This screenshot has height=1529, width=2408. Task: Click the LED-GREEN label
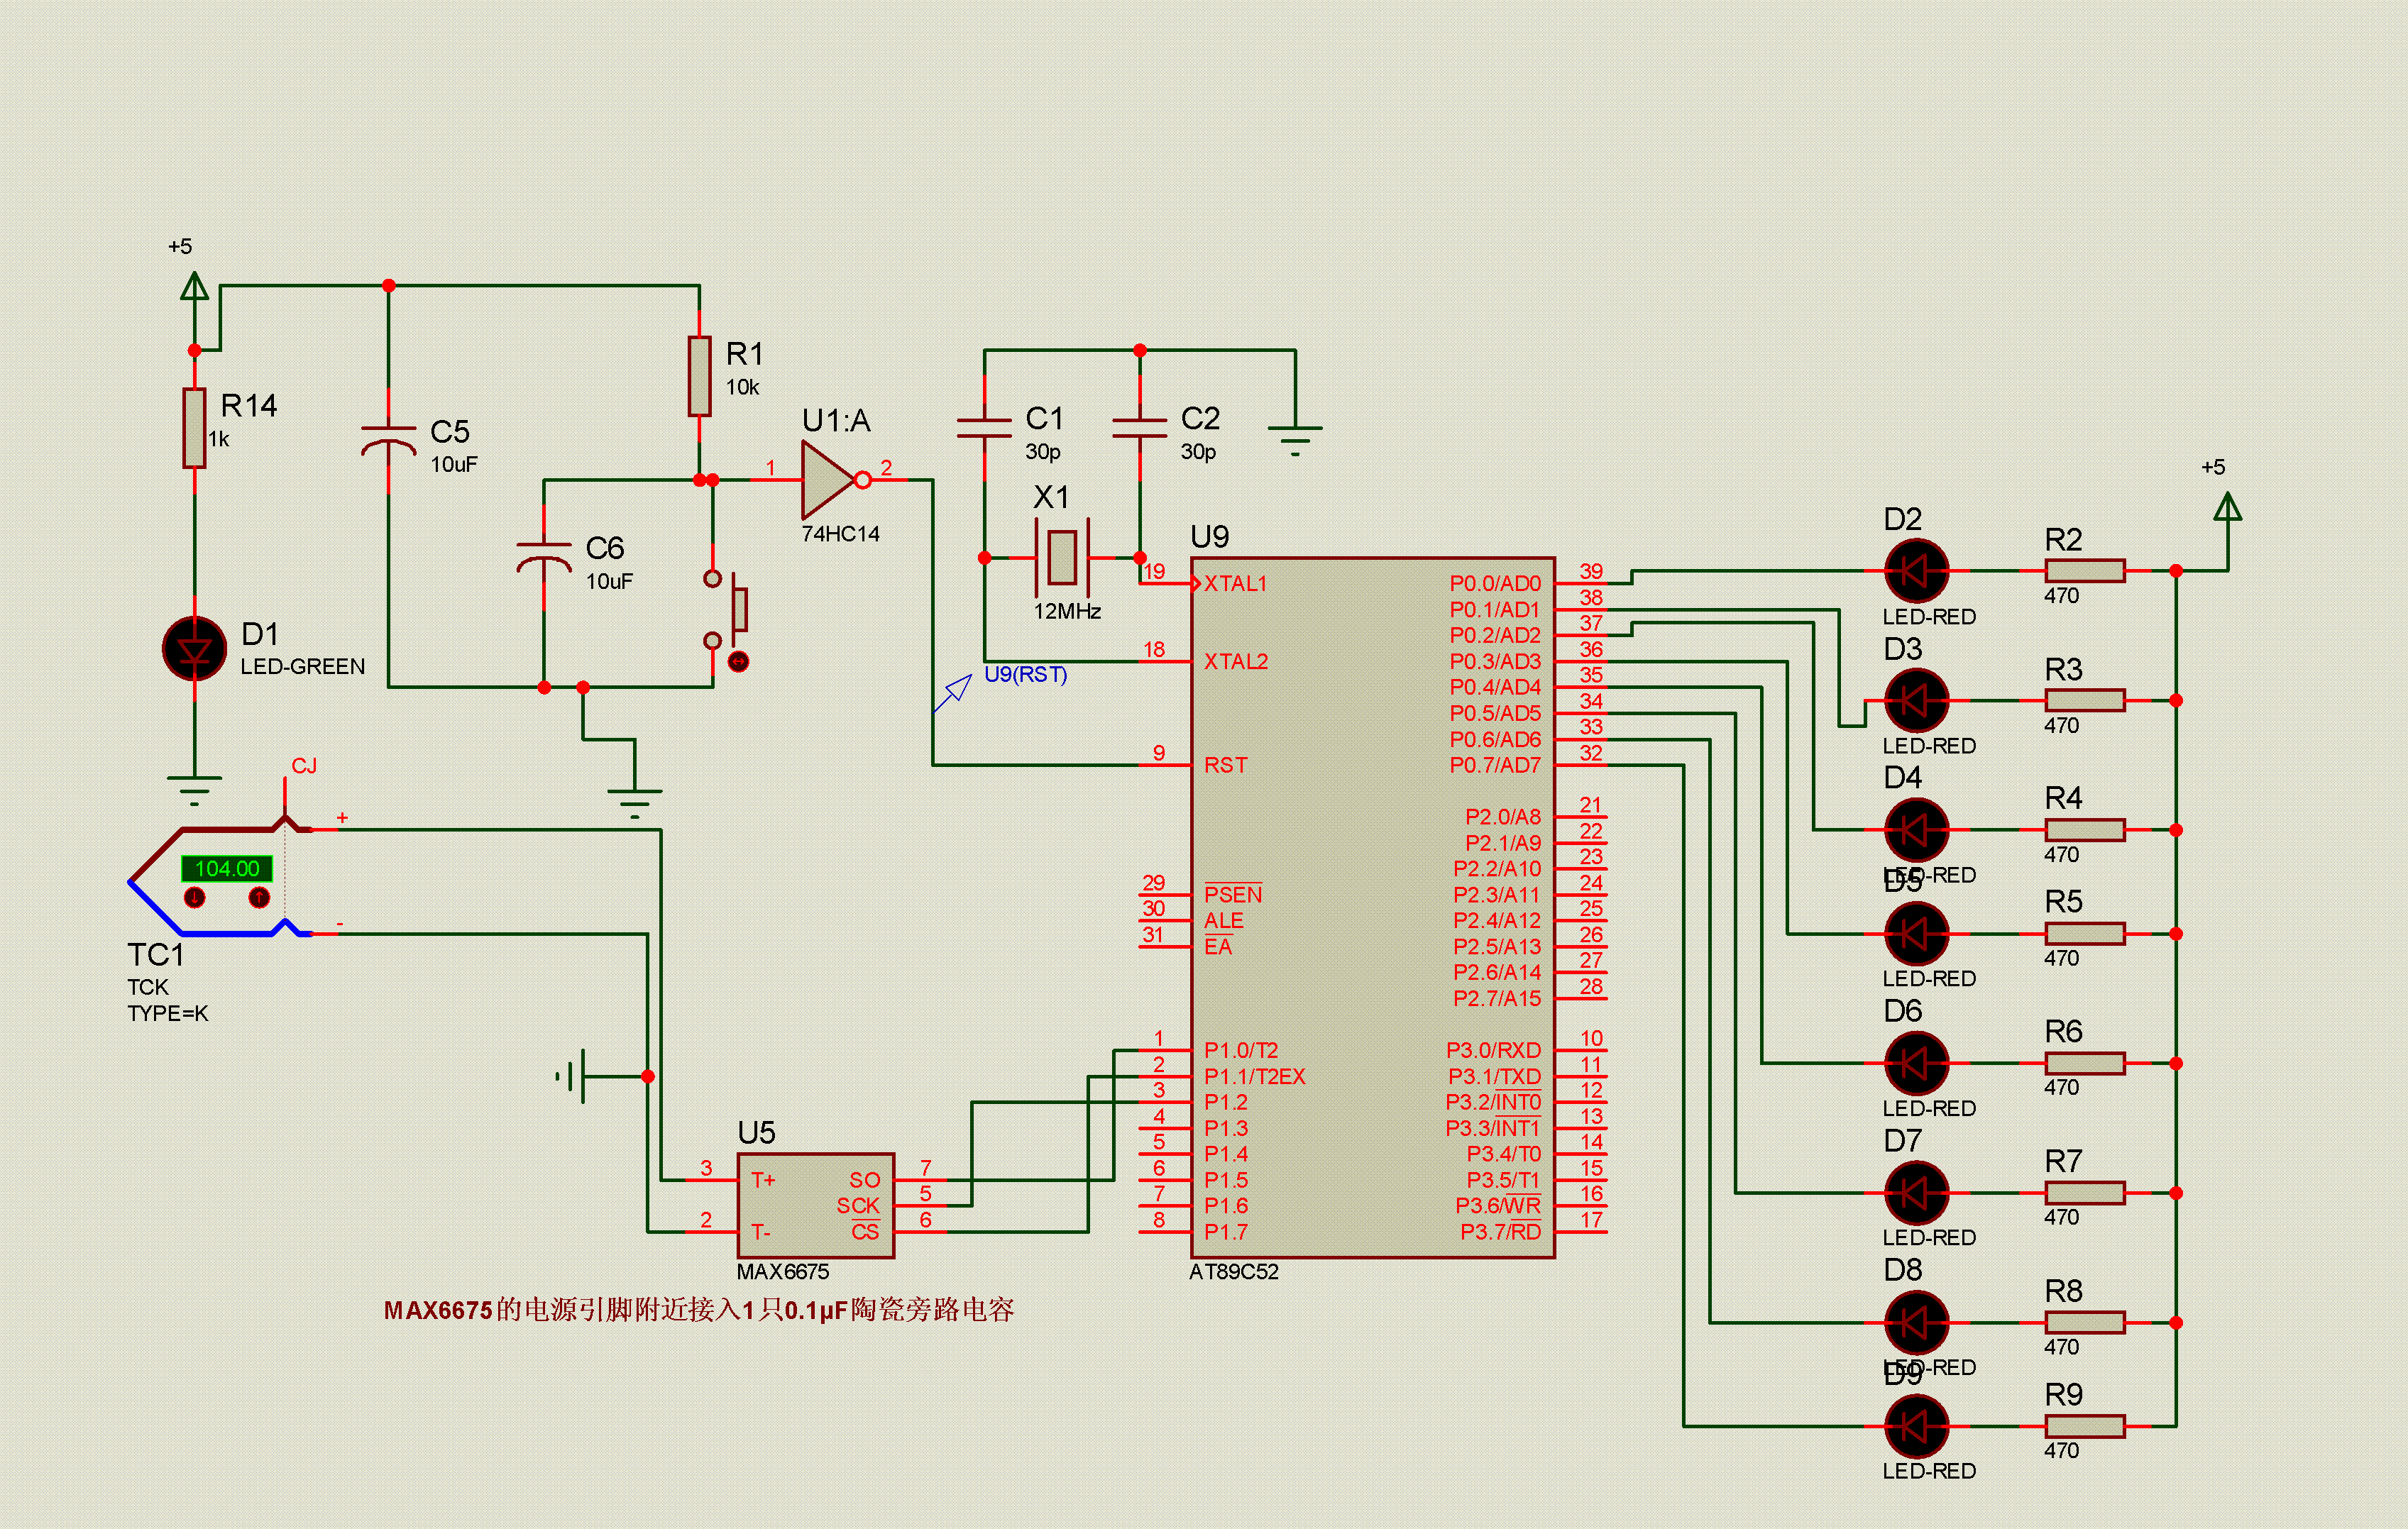(x=302, y=666)
